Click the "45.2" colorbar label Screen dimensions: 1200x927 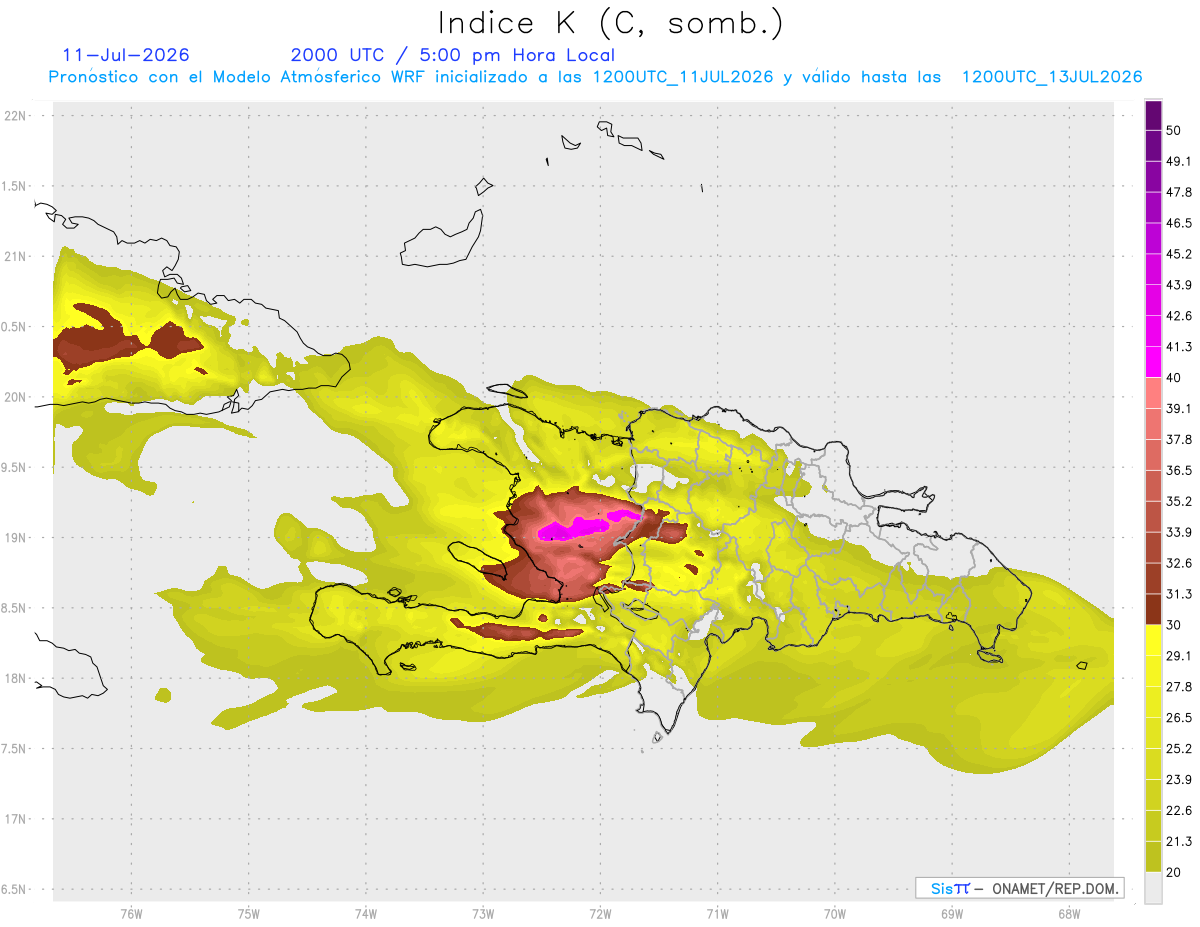click(1178, 254)
